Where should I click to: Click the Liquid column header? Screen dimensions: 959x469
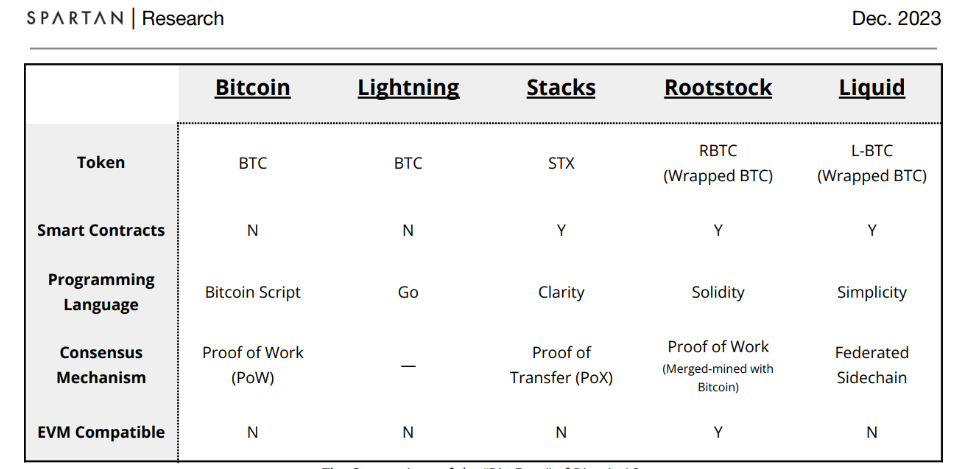coord(872,88)
